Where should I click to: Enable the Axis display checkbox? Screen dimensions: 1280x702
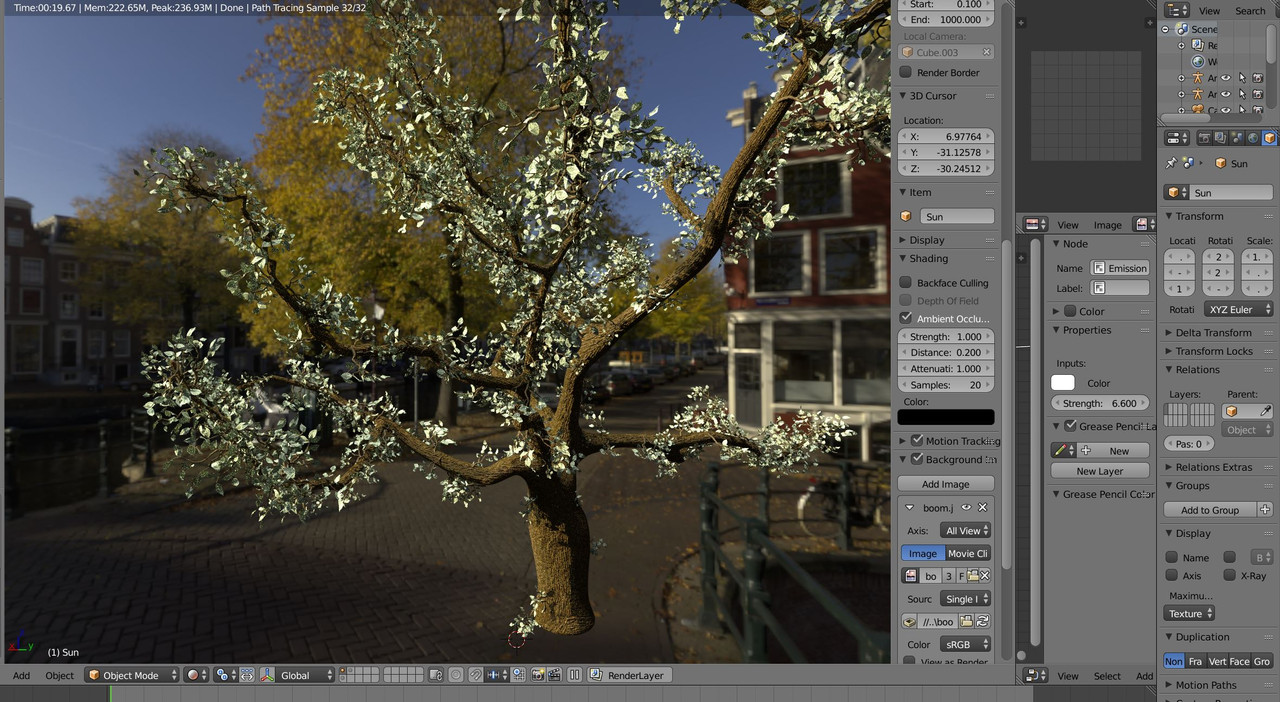1172,576
